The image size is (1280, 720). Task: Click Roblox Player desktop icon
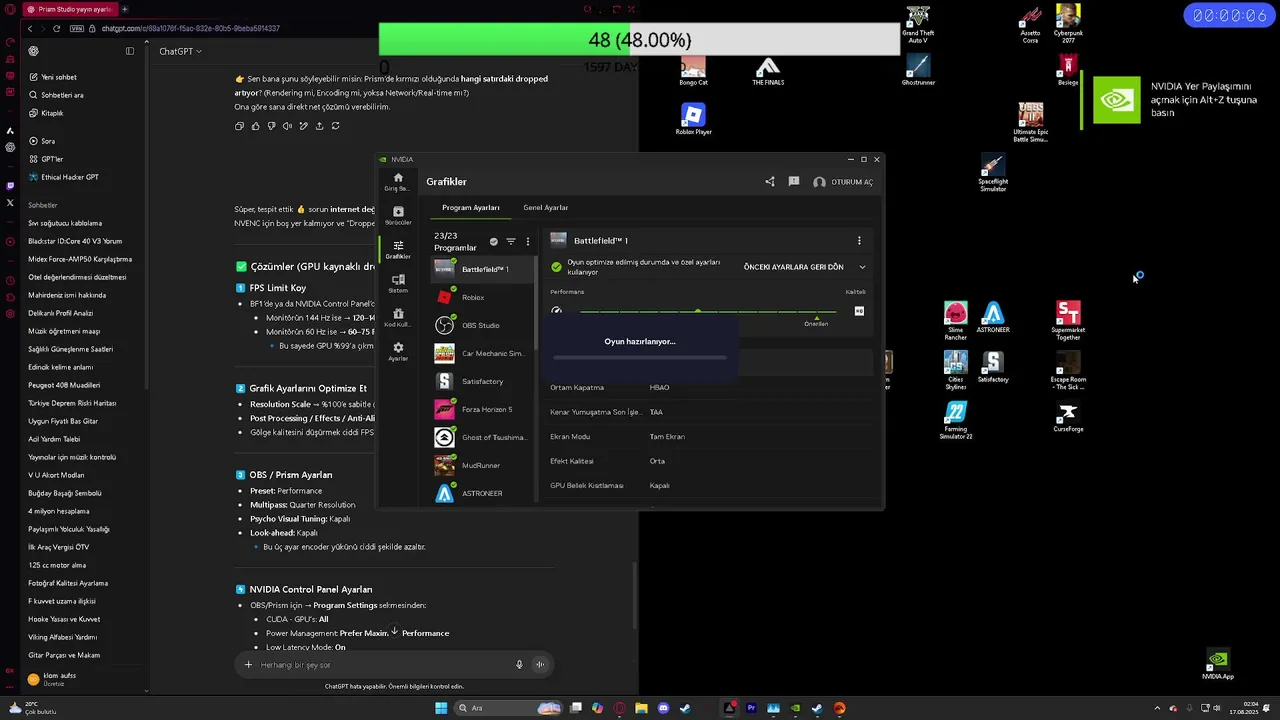coord(693,119)
